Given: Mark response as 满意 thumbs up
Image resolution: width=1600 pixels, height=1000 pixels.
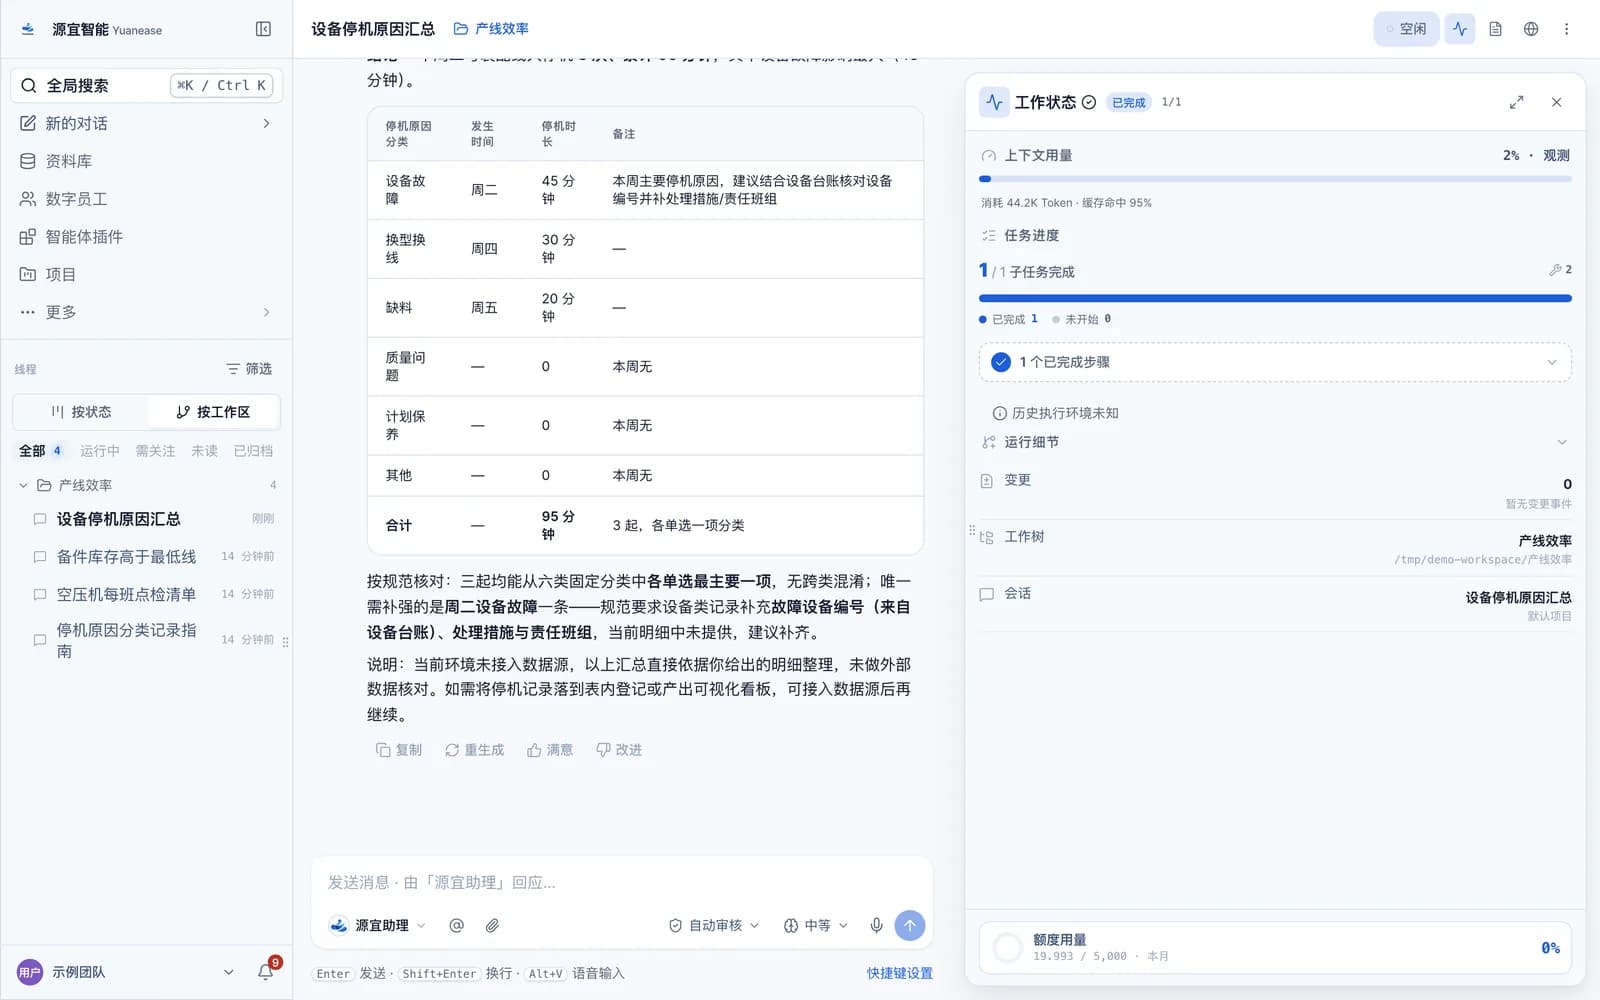Looking at the screenshot, I should tap(550, 750).
